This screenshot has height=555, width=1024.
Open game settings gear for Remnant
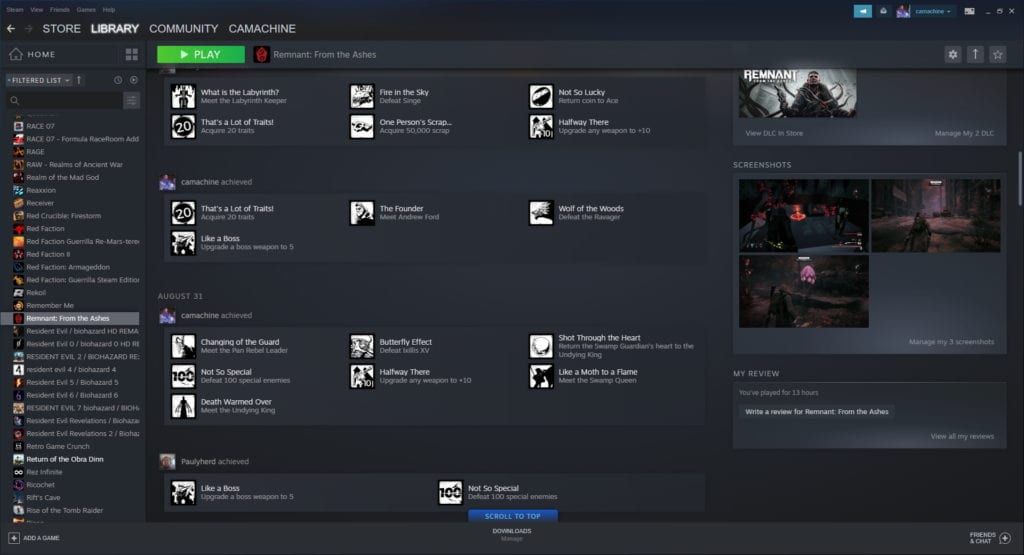(x=953, y=54)
